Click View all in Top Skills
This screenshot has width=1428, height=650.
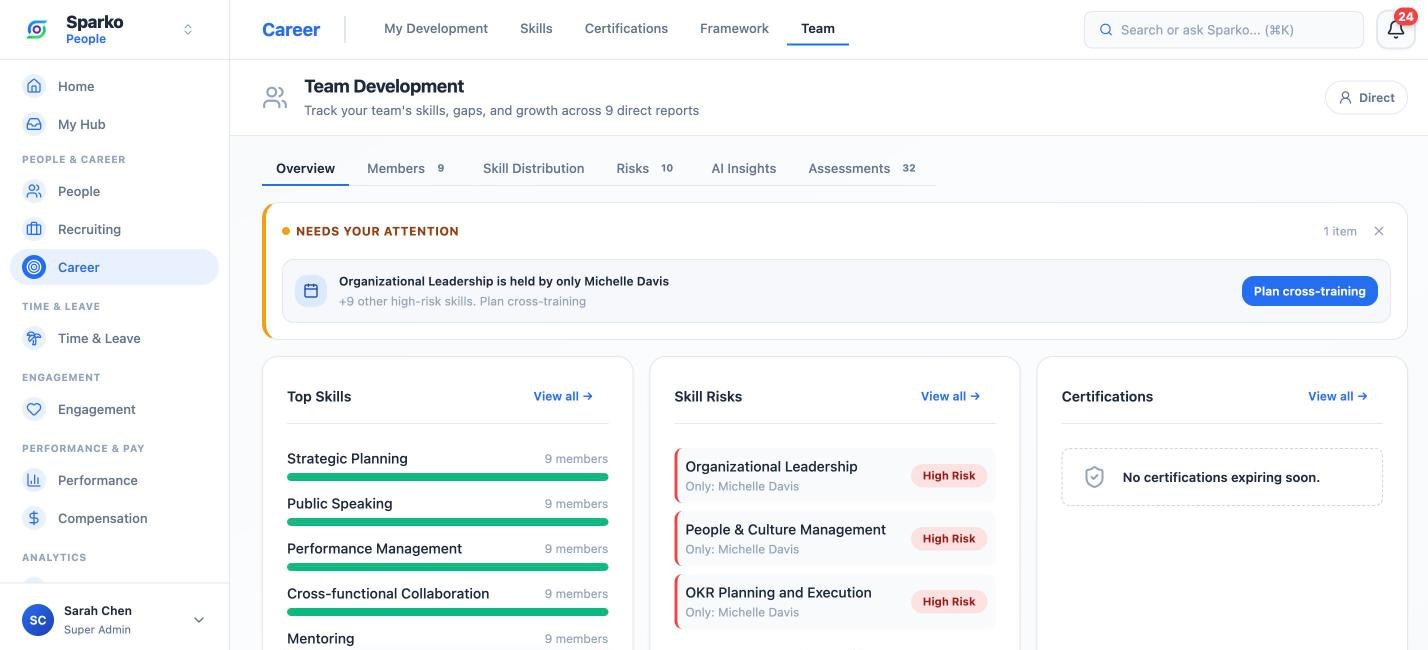563,396
